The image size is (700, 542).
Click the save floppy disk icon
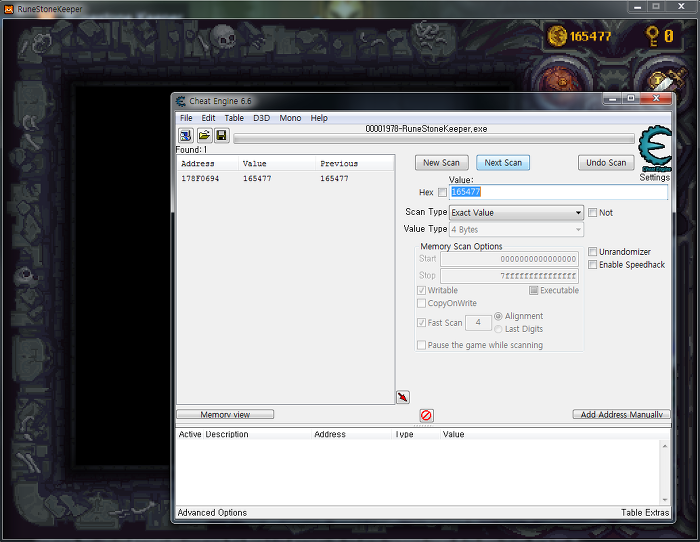coord(222,135)
